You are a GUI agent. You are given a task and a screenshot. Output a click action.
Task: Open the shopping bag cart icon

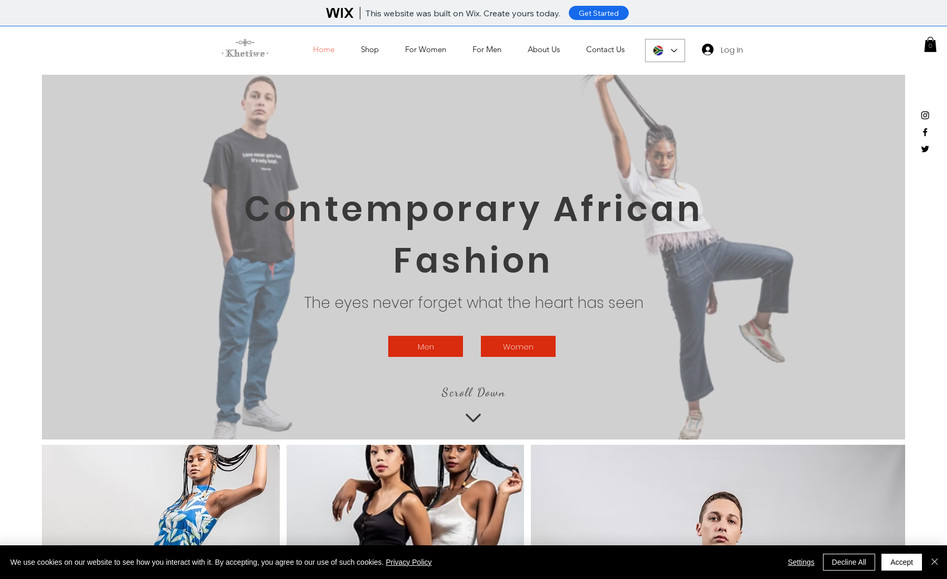click(x=930, y=45)
